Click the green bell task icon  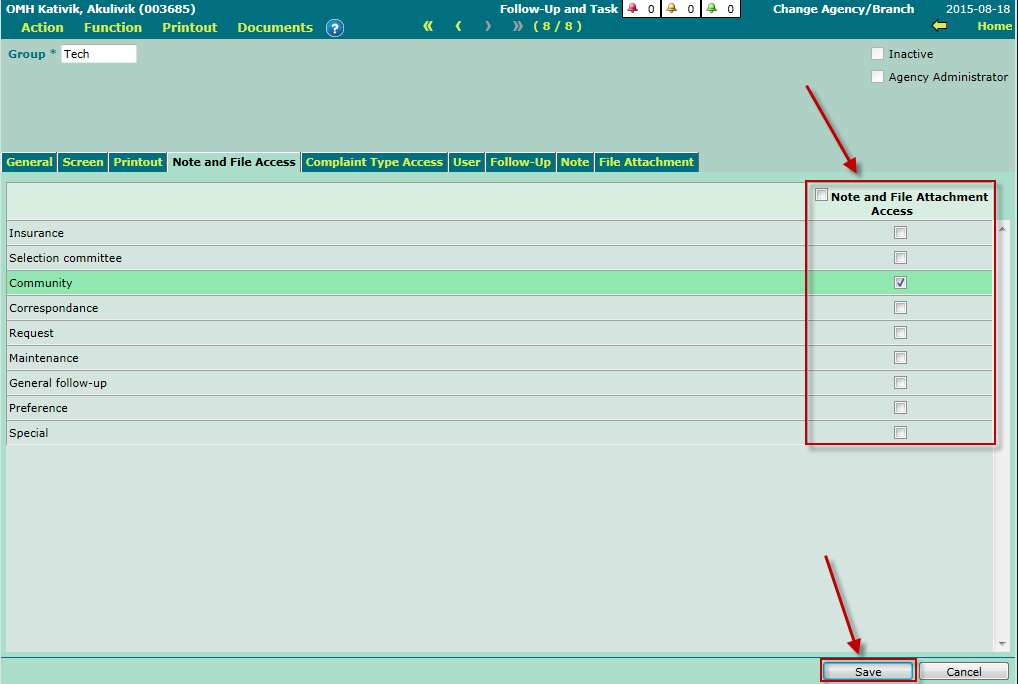pos(712,9)
